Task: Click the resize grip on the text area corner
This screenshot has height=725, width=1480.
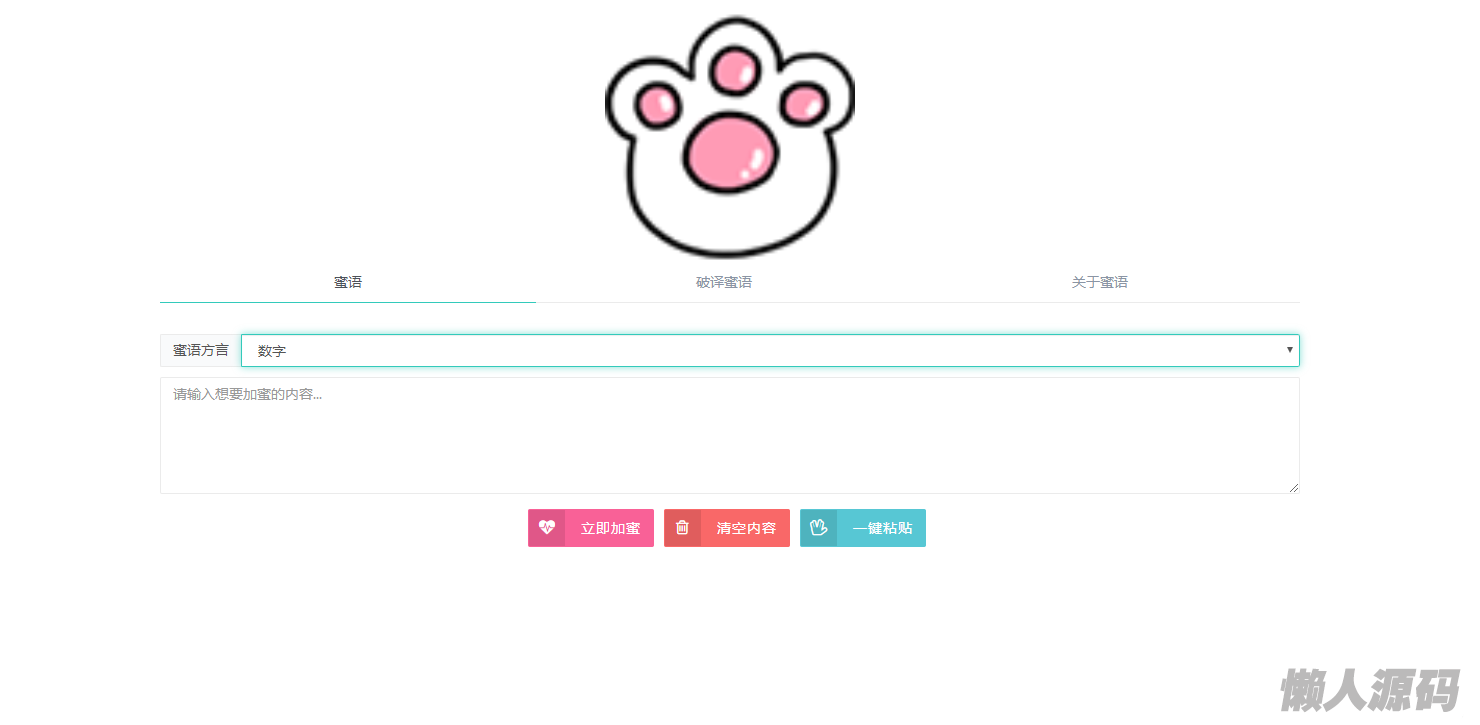Action: [1293, 487]
